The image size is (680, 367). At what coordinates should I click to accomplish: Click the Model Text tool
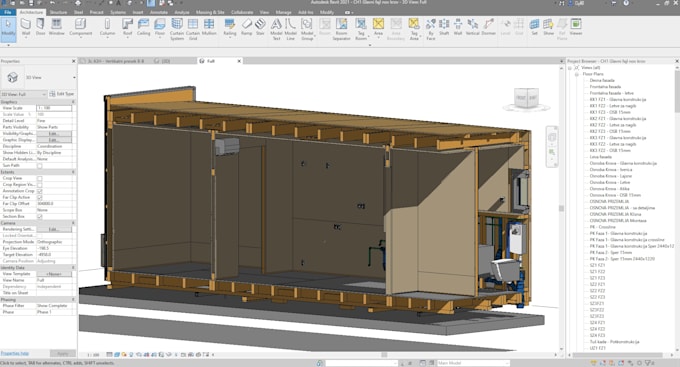[276, 29]
